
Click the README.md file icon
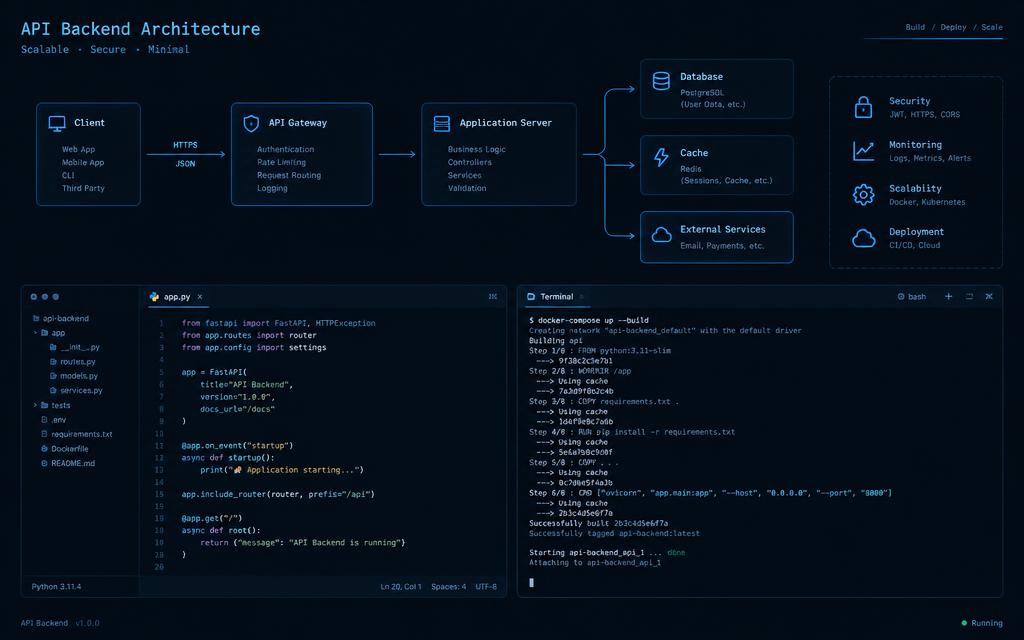44,463
